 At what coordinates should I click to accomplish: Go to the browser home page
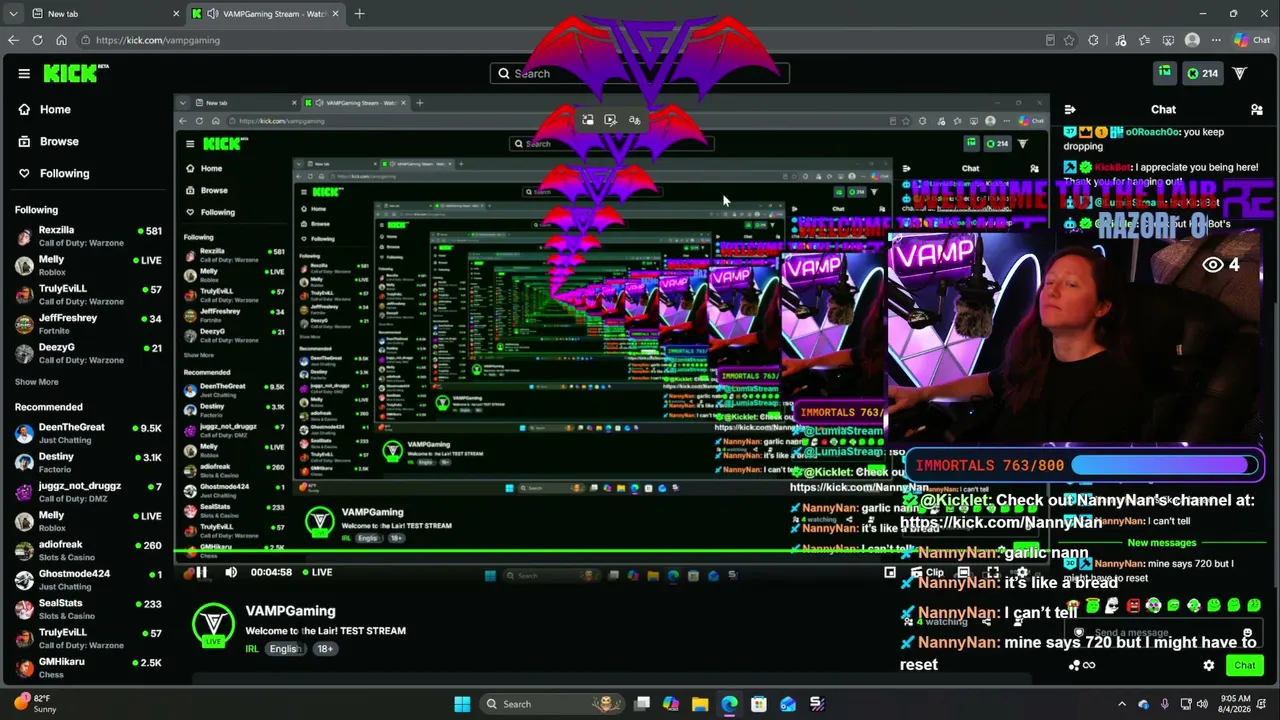pyautogui.click(x=61, y=40)
